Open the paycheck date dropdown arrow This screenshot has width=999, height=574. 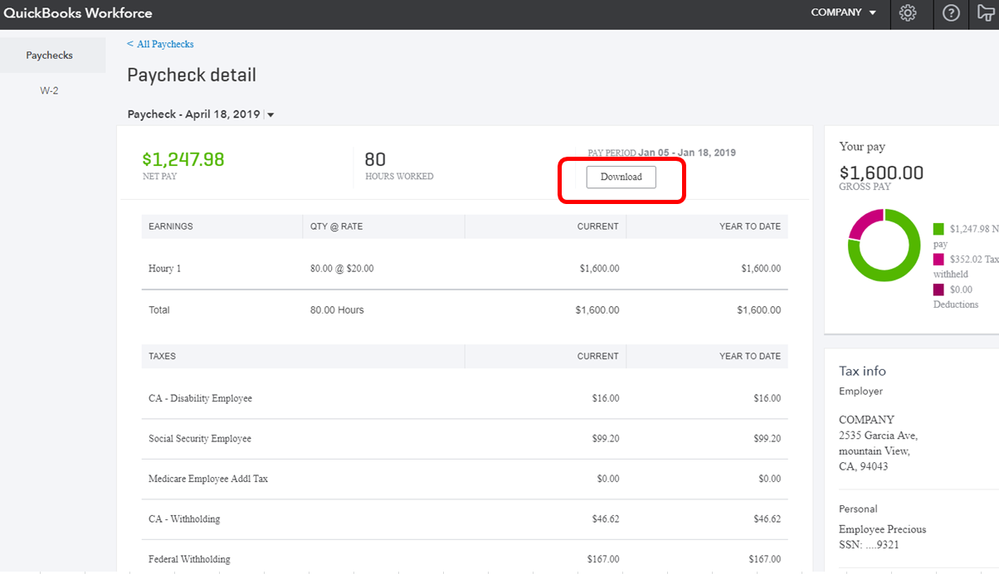(270, 115)
